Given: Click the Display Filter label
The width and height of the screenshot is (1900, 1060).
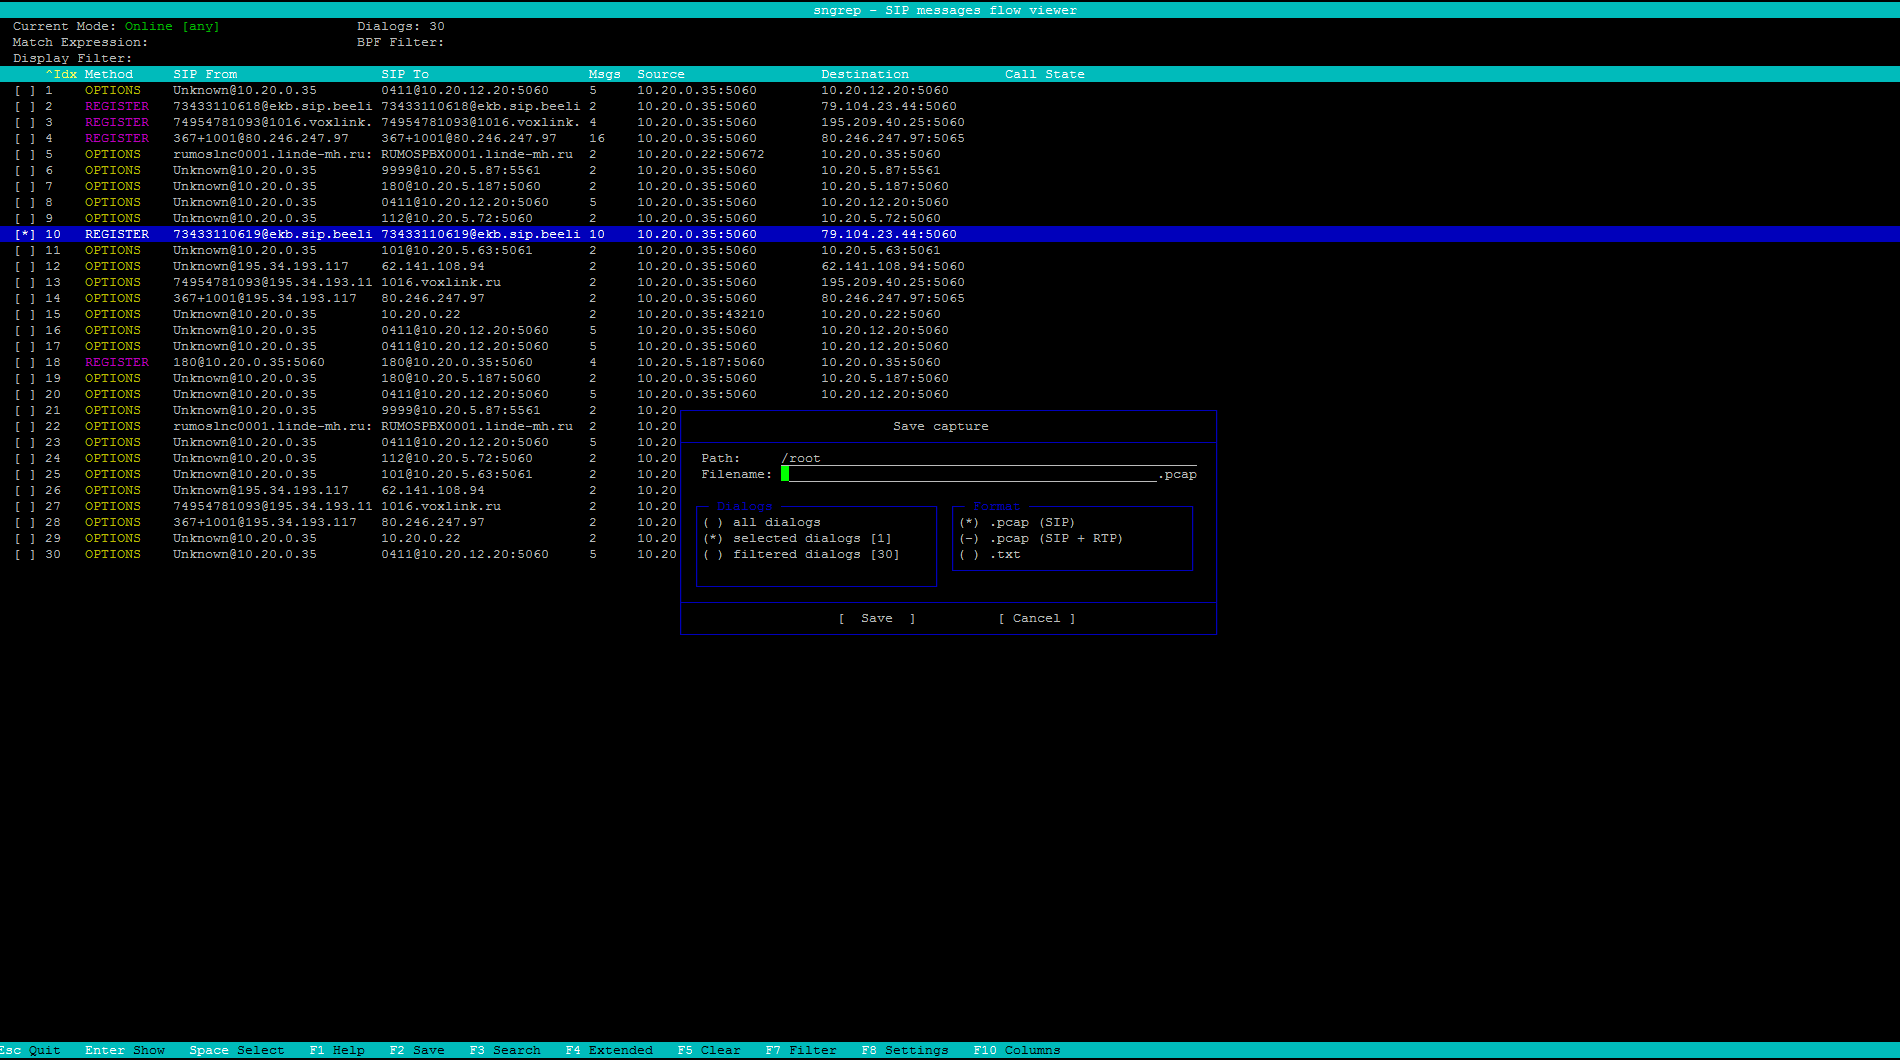Looking at the screenshot, I should click(72, 58).
